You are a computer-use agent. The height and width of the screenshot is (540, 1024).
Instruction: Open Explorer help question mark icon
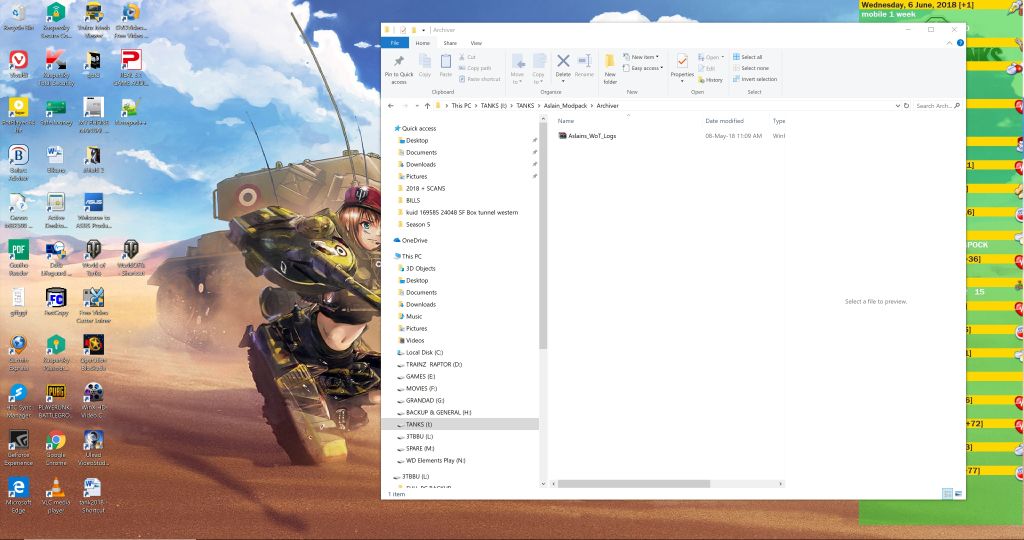(x=960, y=43)
